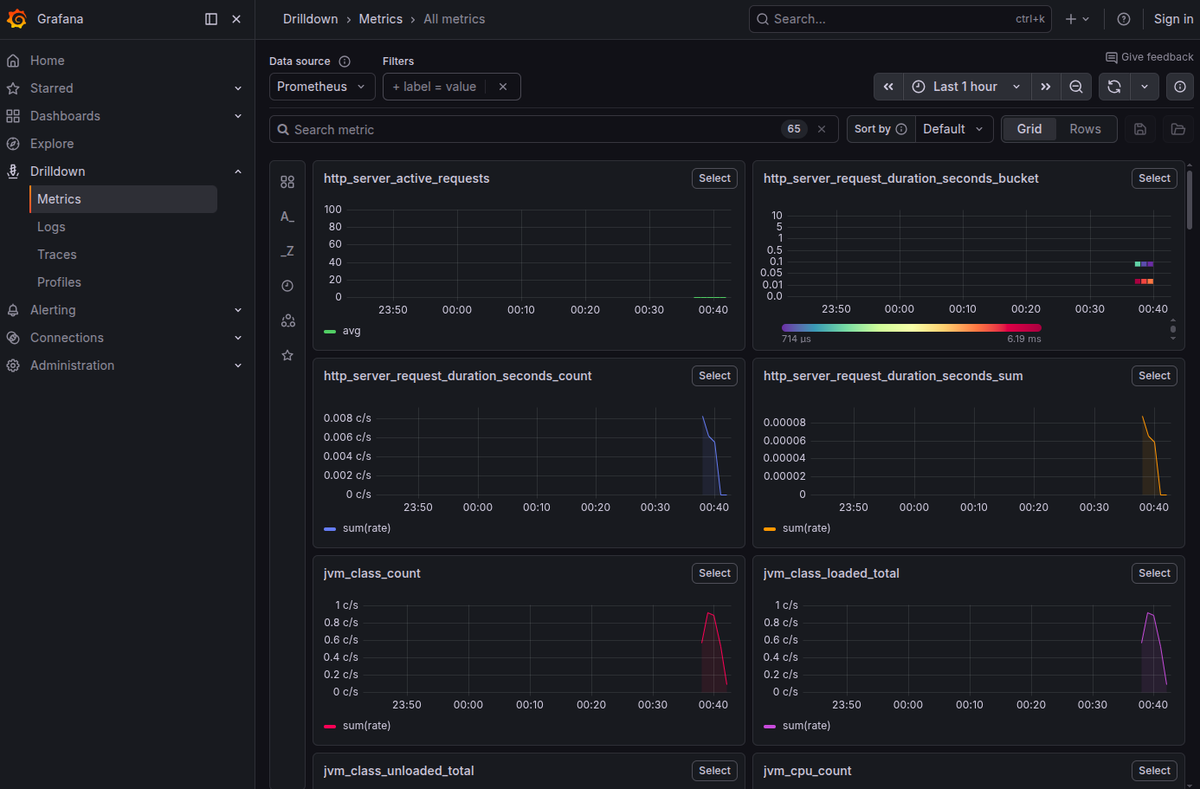Click the save bookmark icon beside Rows
This screenshot has width=1200, height=789.
point(1140,129)
